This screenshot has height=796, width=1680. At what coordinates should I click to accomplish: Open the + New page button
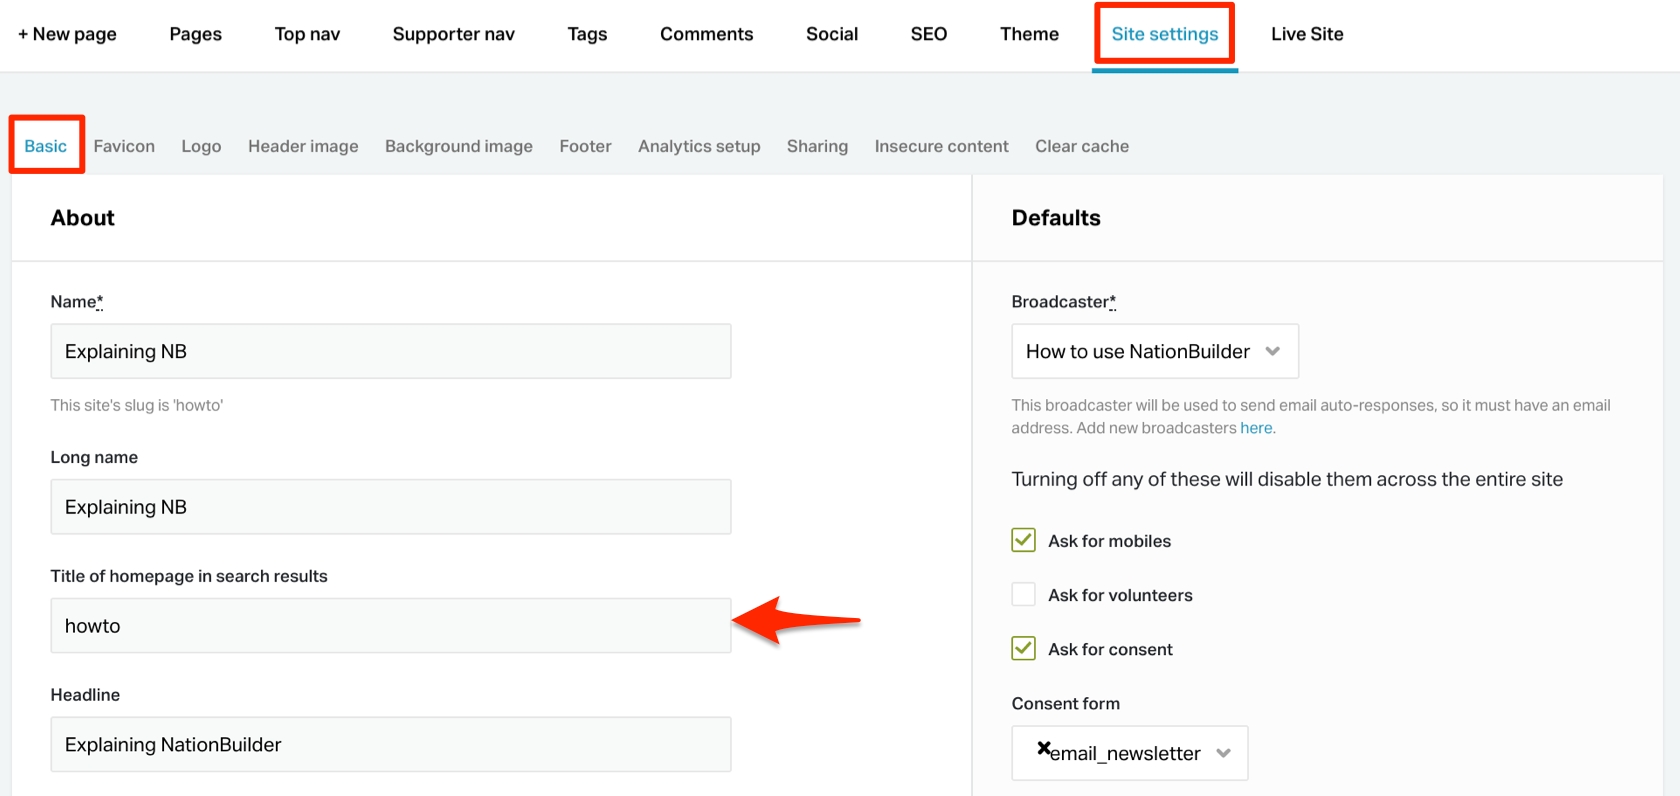click(x=67, y=34)
